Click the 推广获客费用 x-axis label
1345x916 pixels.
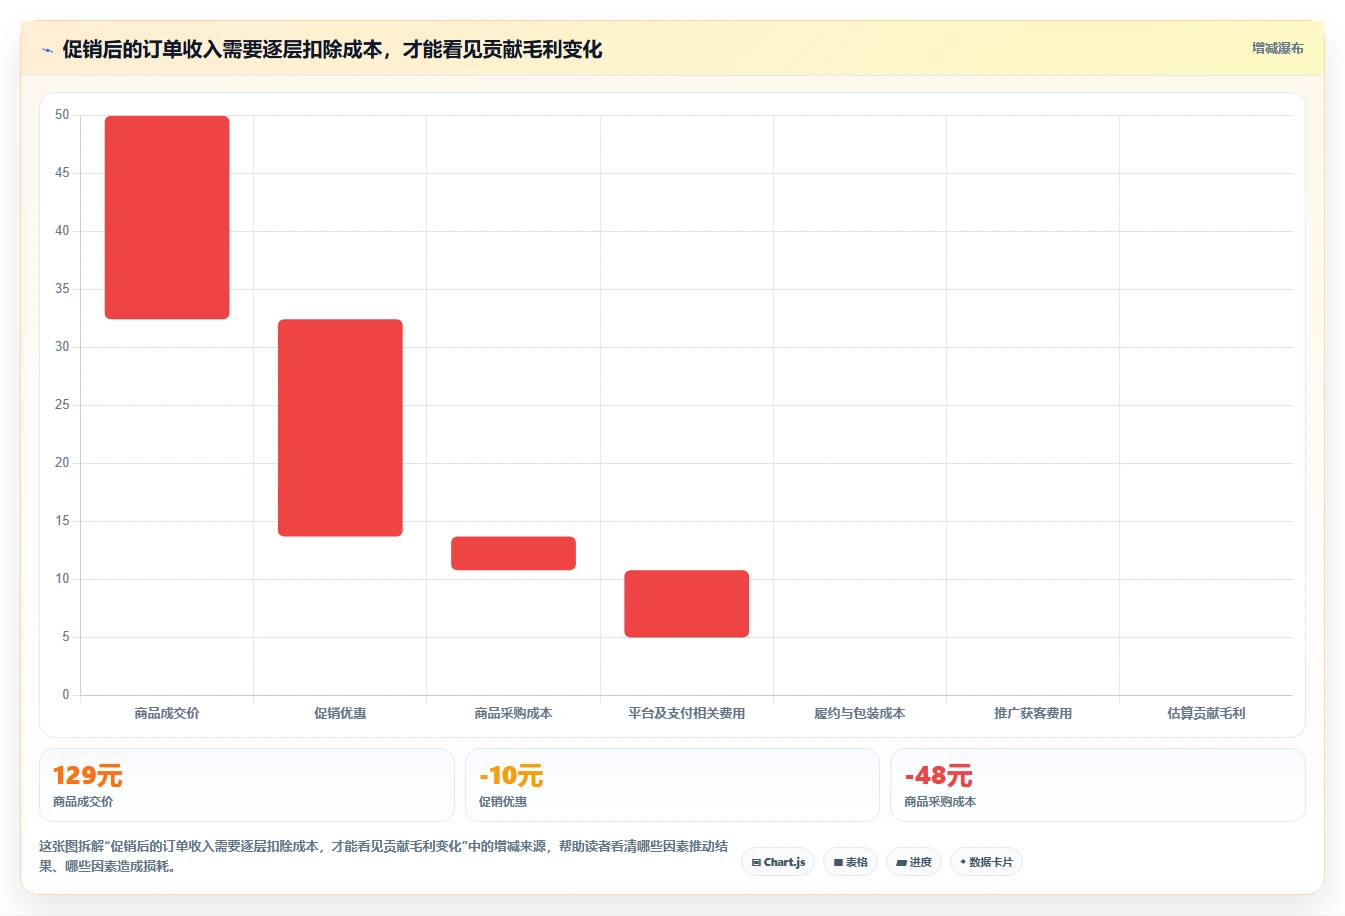1033,713
